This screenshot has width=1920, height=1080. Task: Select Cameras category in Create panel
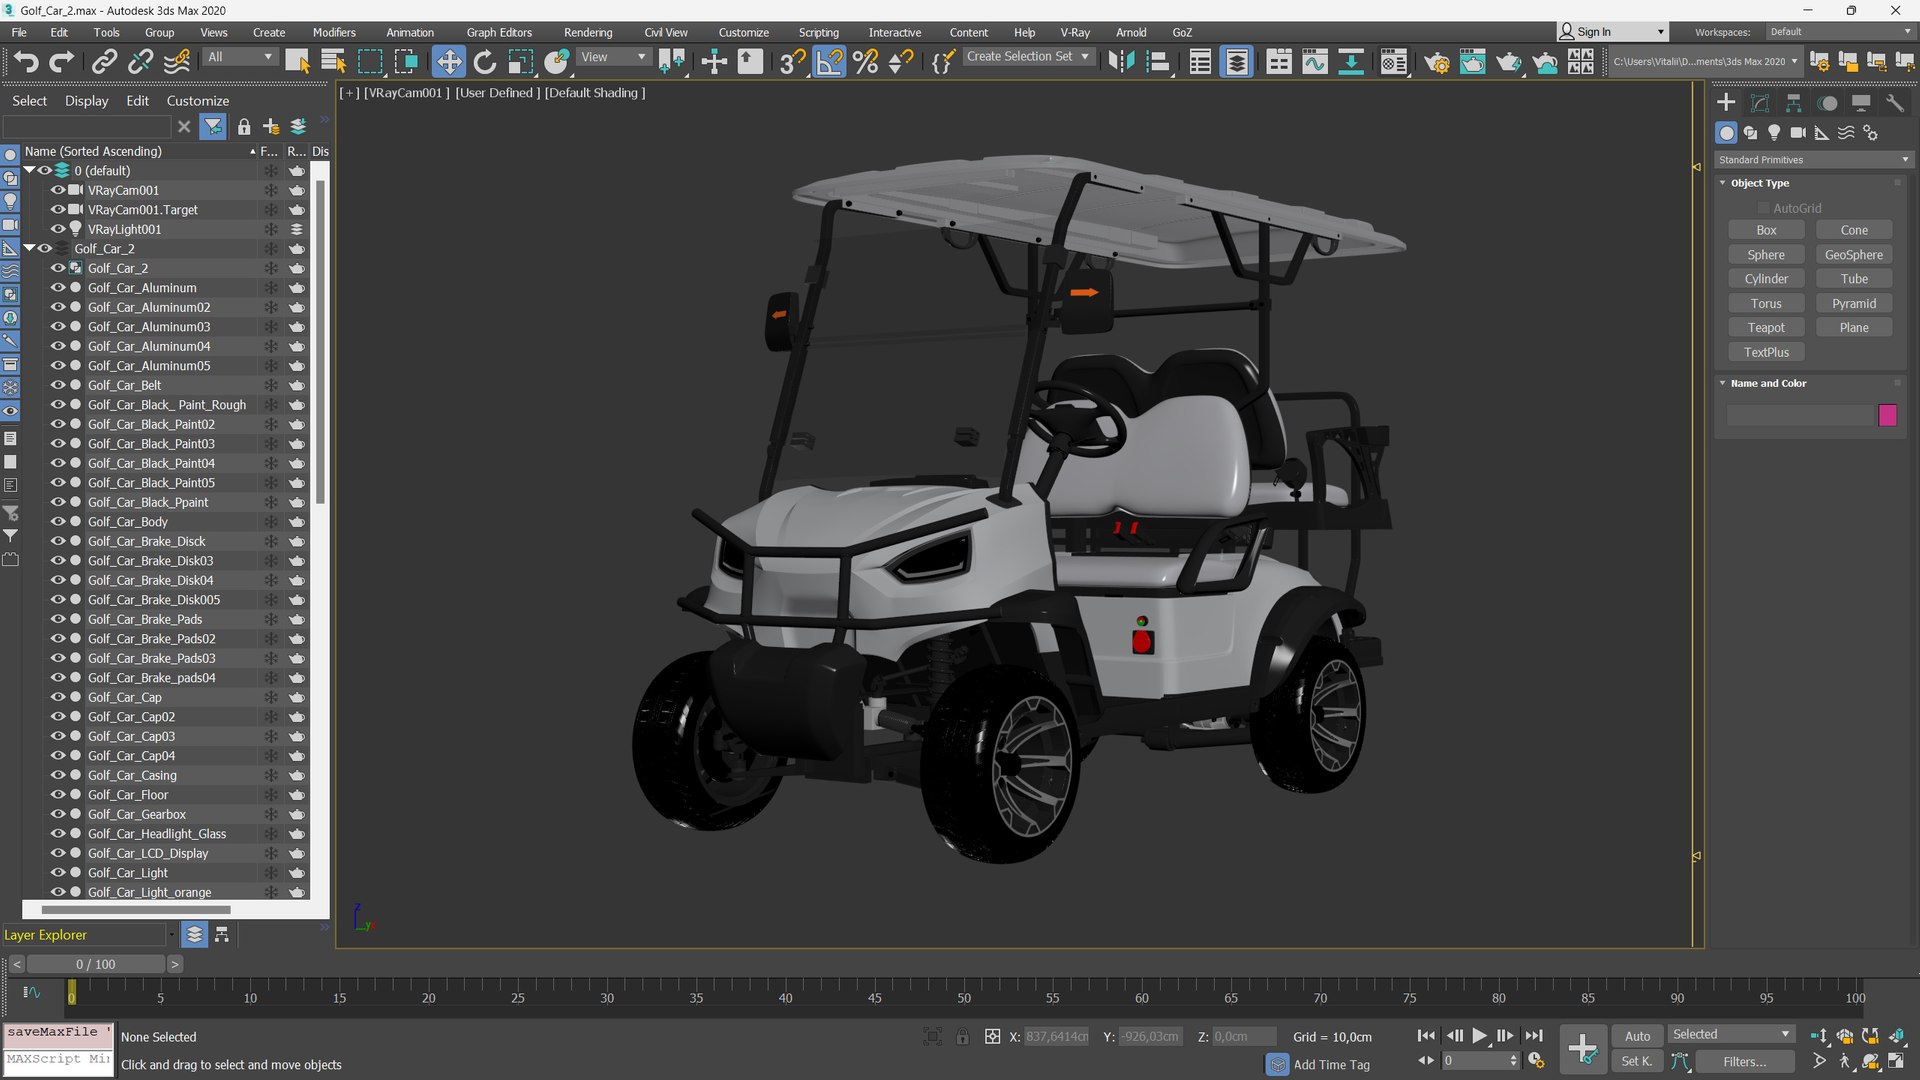1798,133
